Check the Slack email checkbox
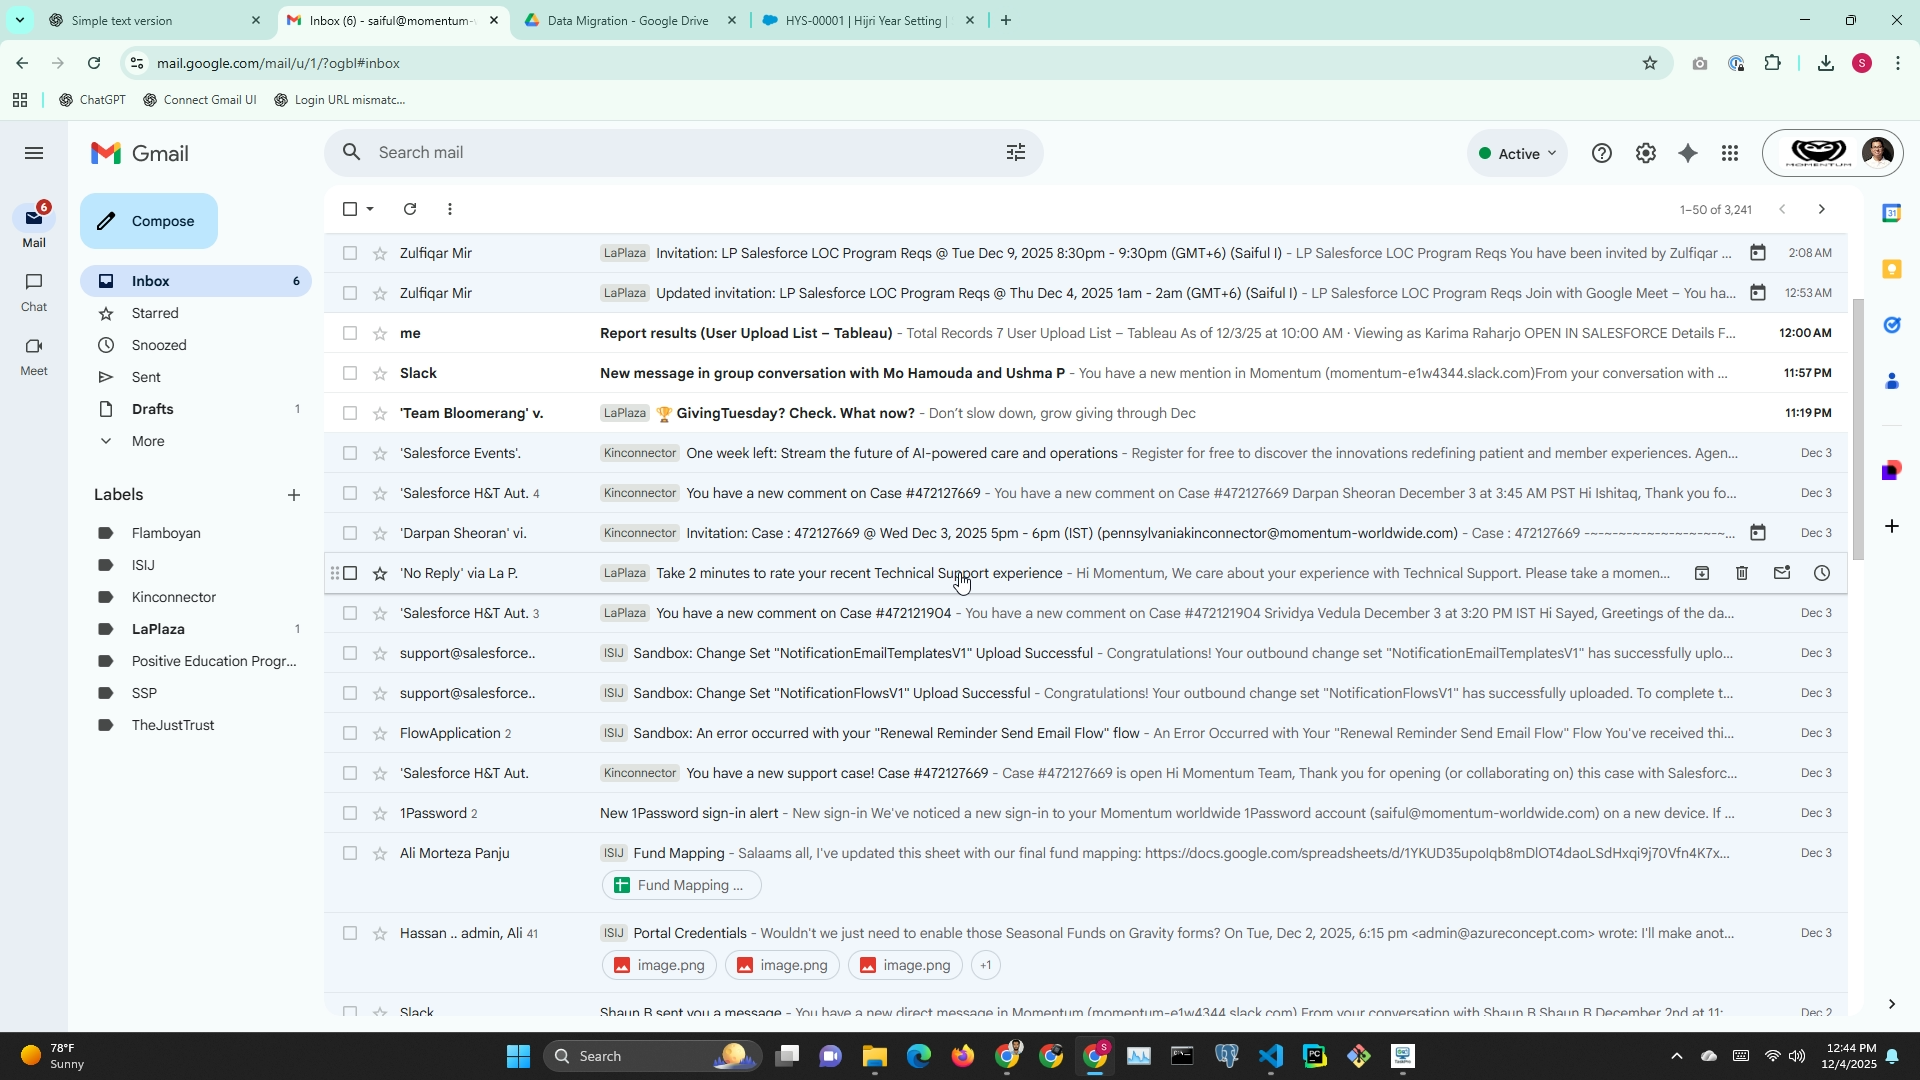 [x=350, y=373]
